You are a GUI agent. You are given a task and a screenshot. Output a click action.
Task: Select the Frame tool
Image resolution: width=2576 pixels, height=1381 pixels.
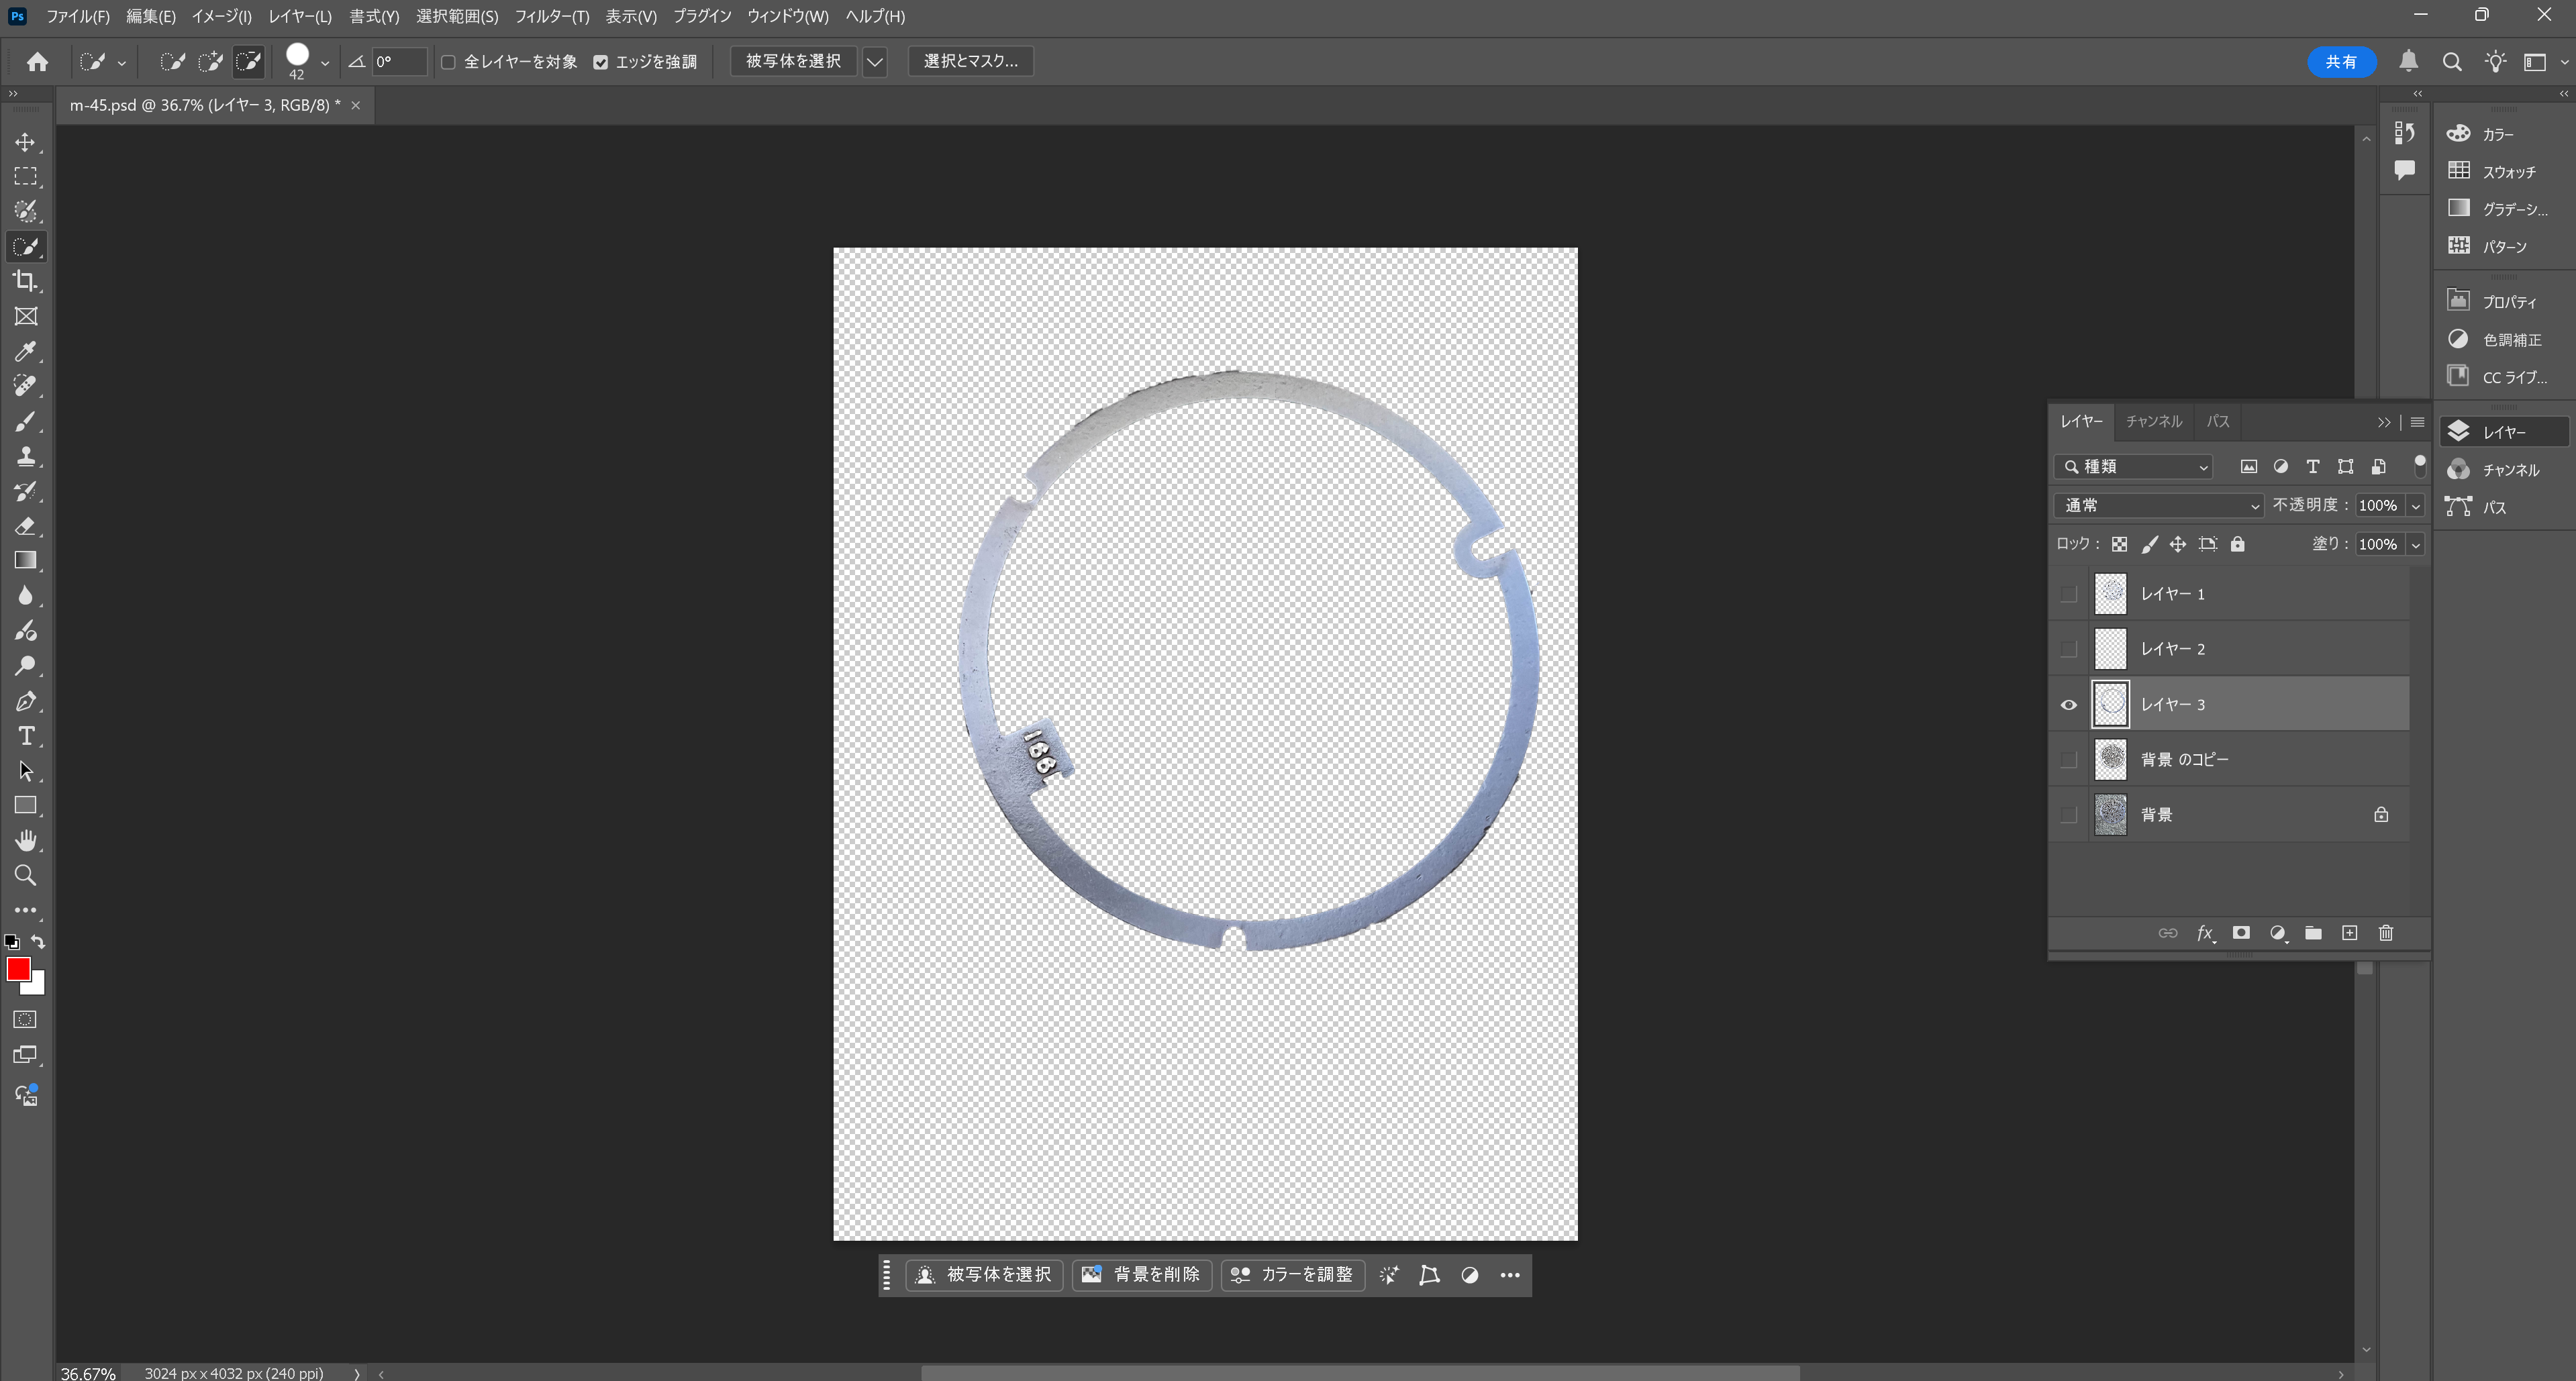[x=25, y=316]
